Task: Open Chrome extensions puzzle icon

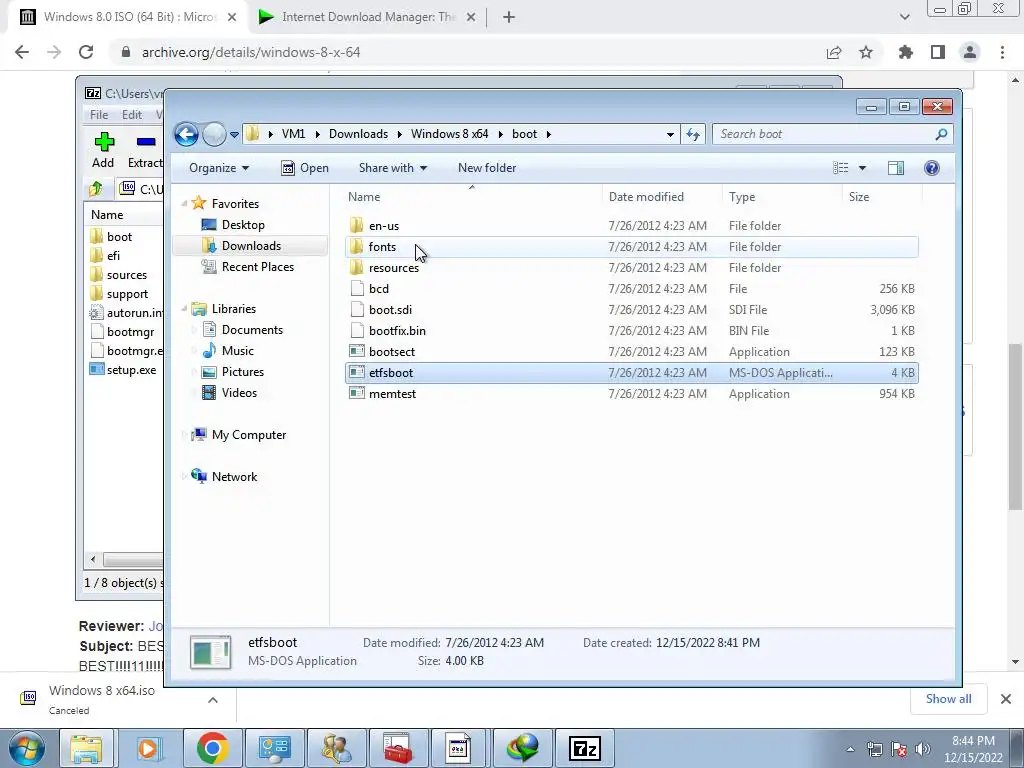Action: coord(906,52)
